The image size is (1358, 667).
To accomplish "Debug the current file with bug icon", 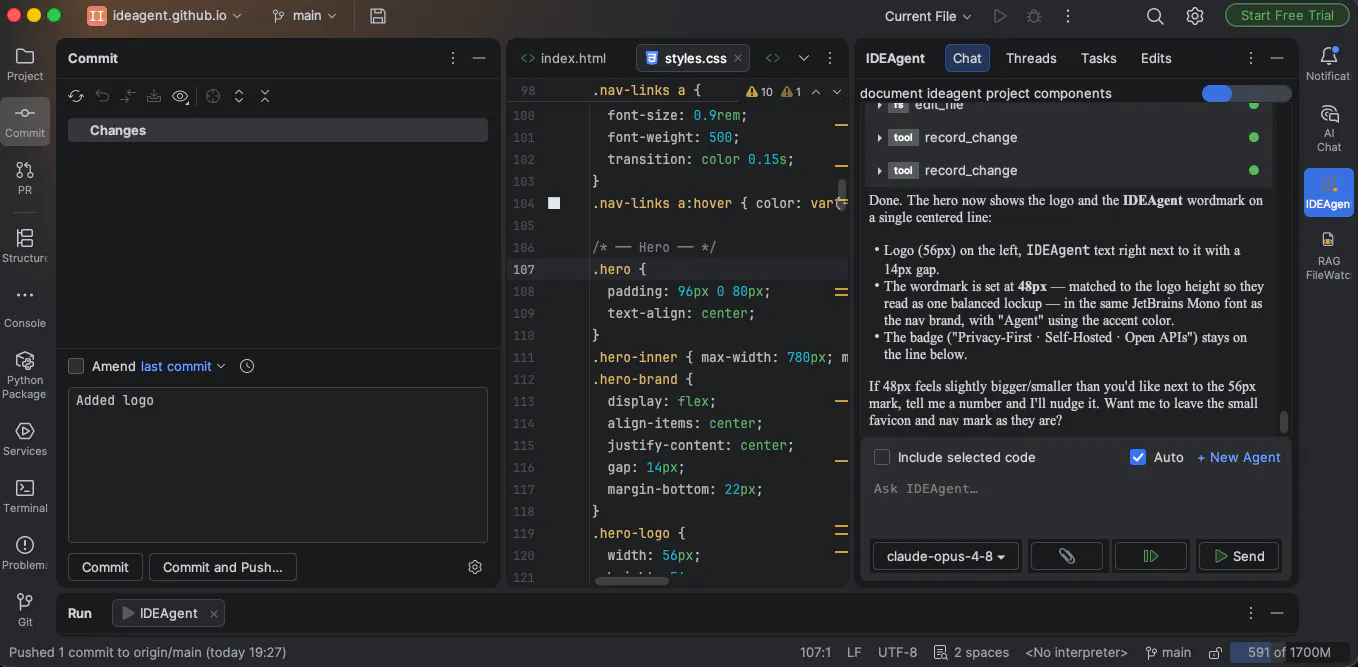I will coord(1034,16).
